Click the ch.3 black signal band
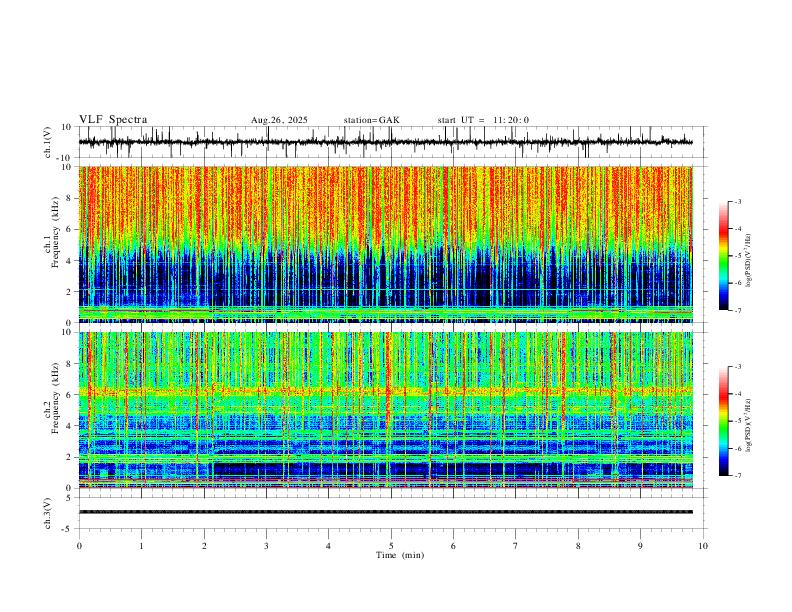 pos(385,512)
